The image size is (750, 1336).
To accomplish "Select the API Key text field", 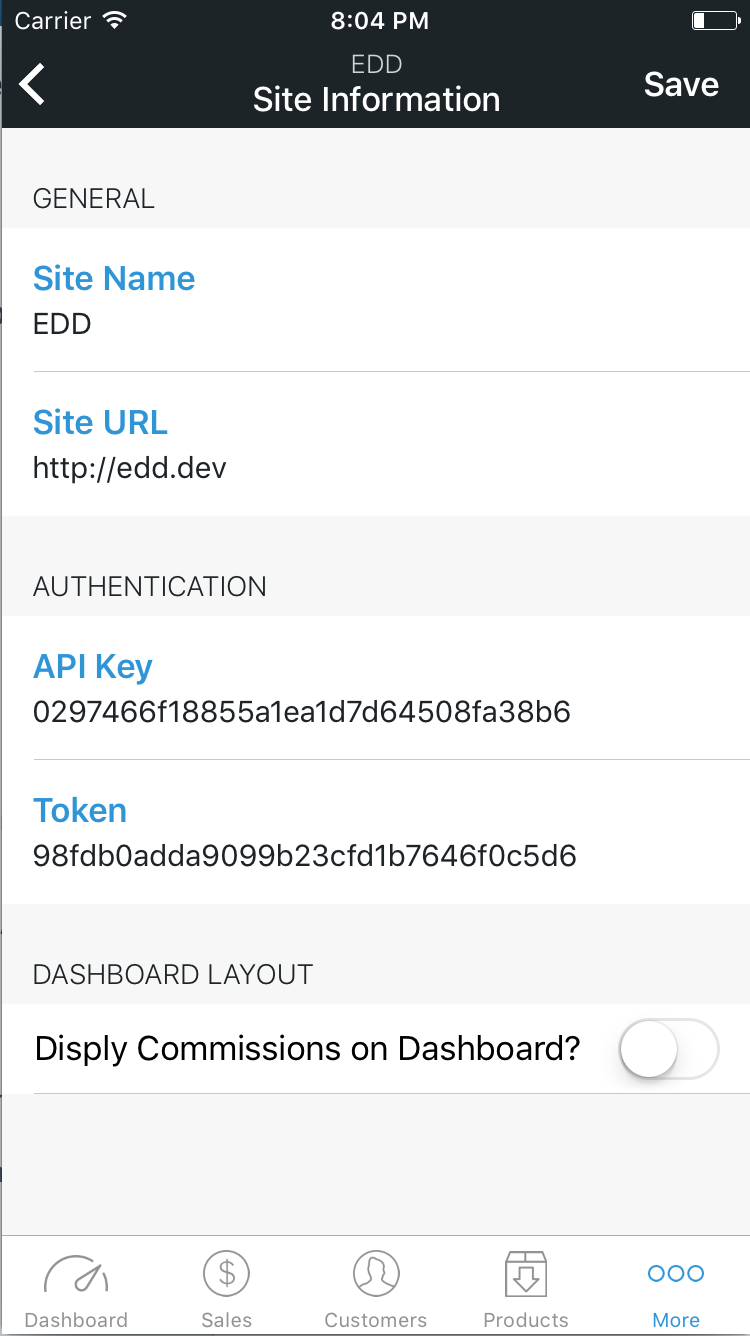I will point(301,712).
